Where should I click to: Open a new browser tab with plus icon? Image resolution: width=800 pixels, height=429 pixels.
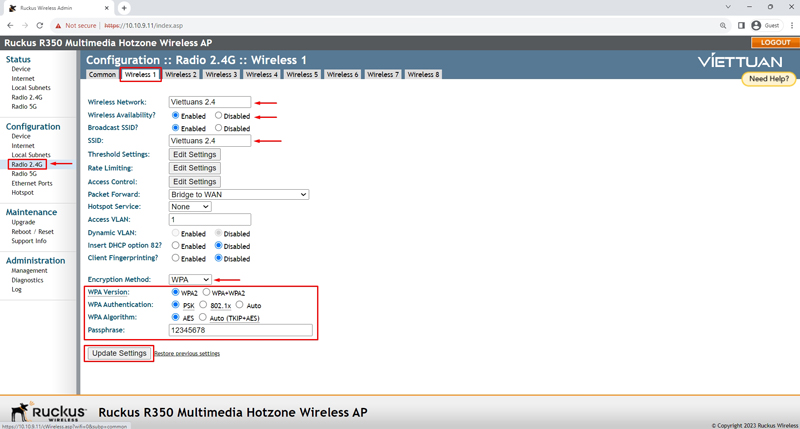tap(124, 8)
